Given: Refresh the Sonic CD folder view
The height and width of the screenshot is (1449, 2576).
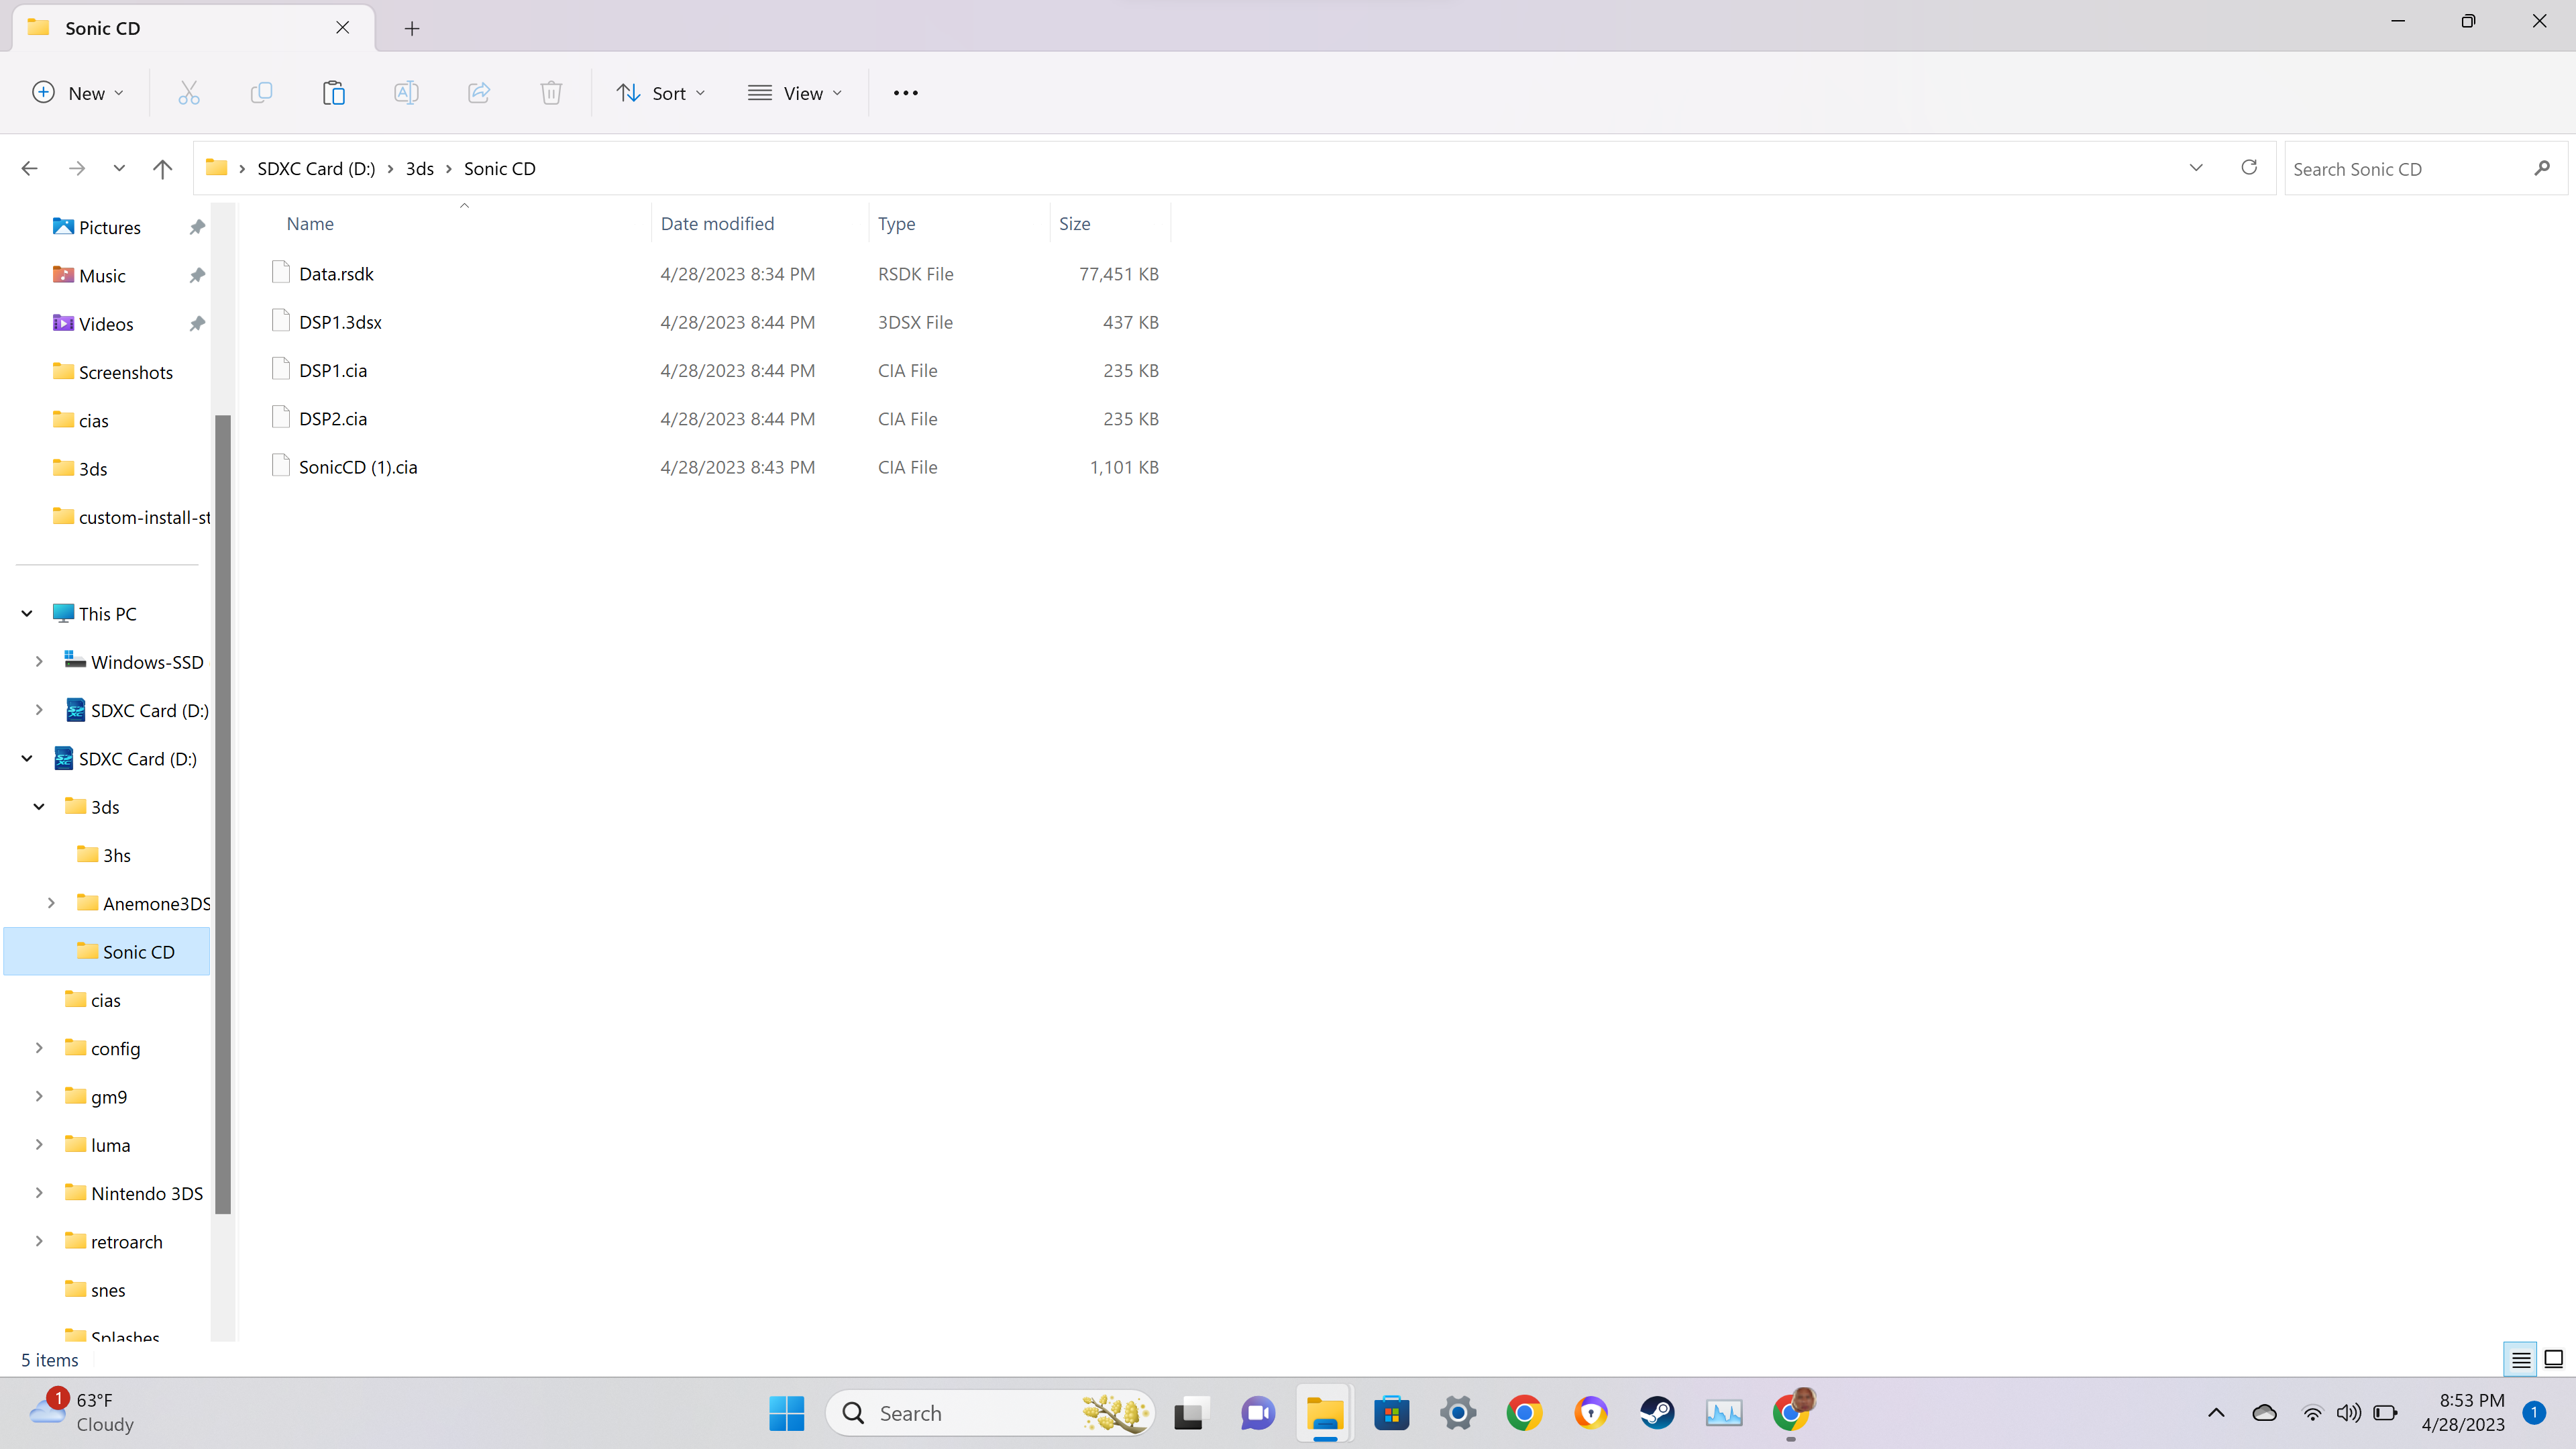Looking at the screenshot, I should tap(2249, 168).
